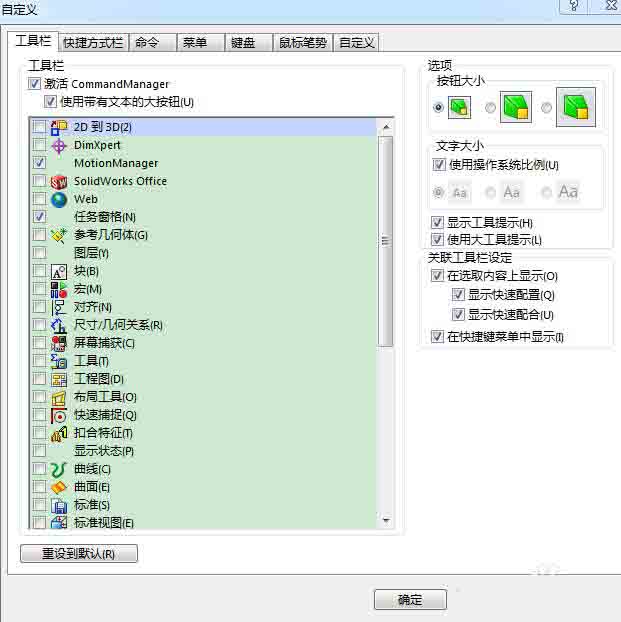Image resolution: width=621 pixels, height=622 pixels.
Task: Select the medium button size radio
Action: 490,108
